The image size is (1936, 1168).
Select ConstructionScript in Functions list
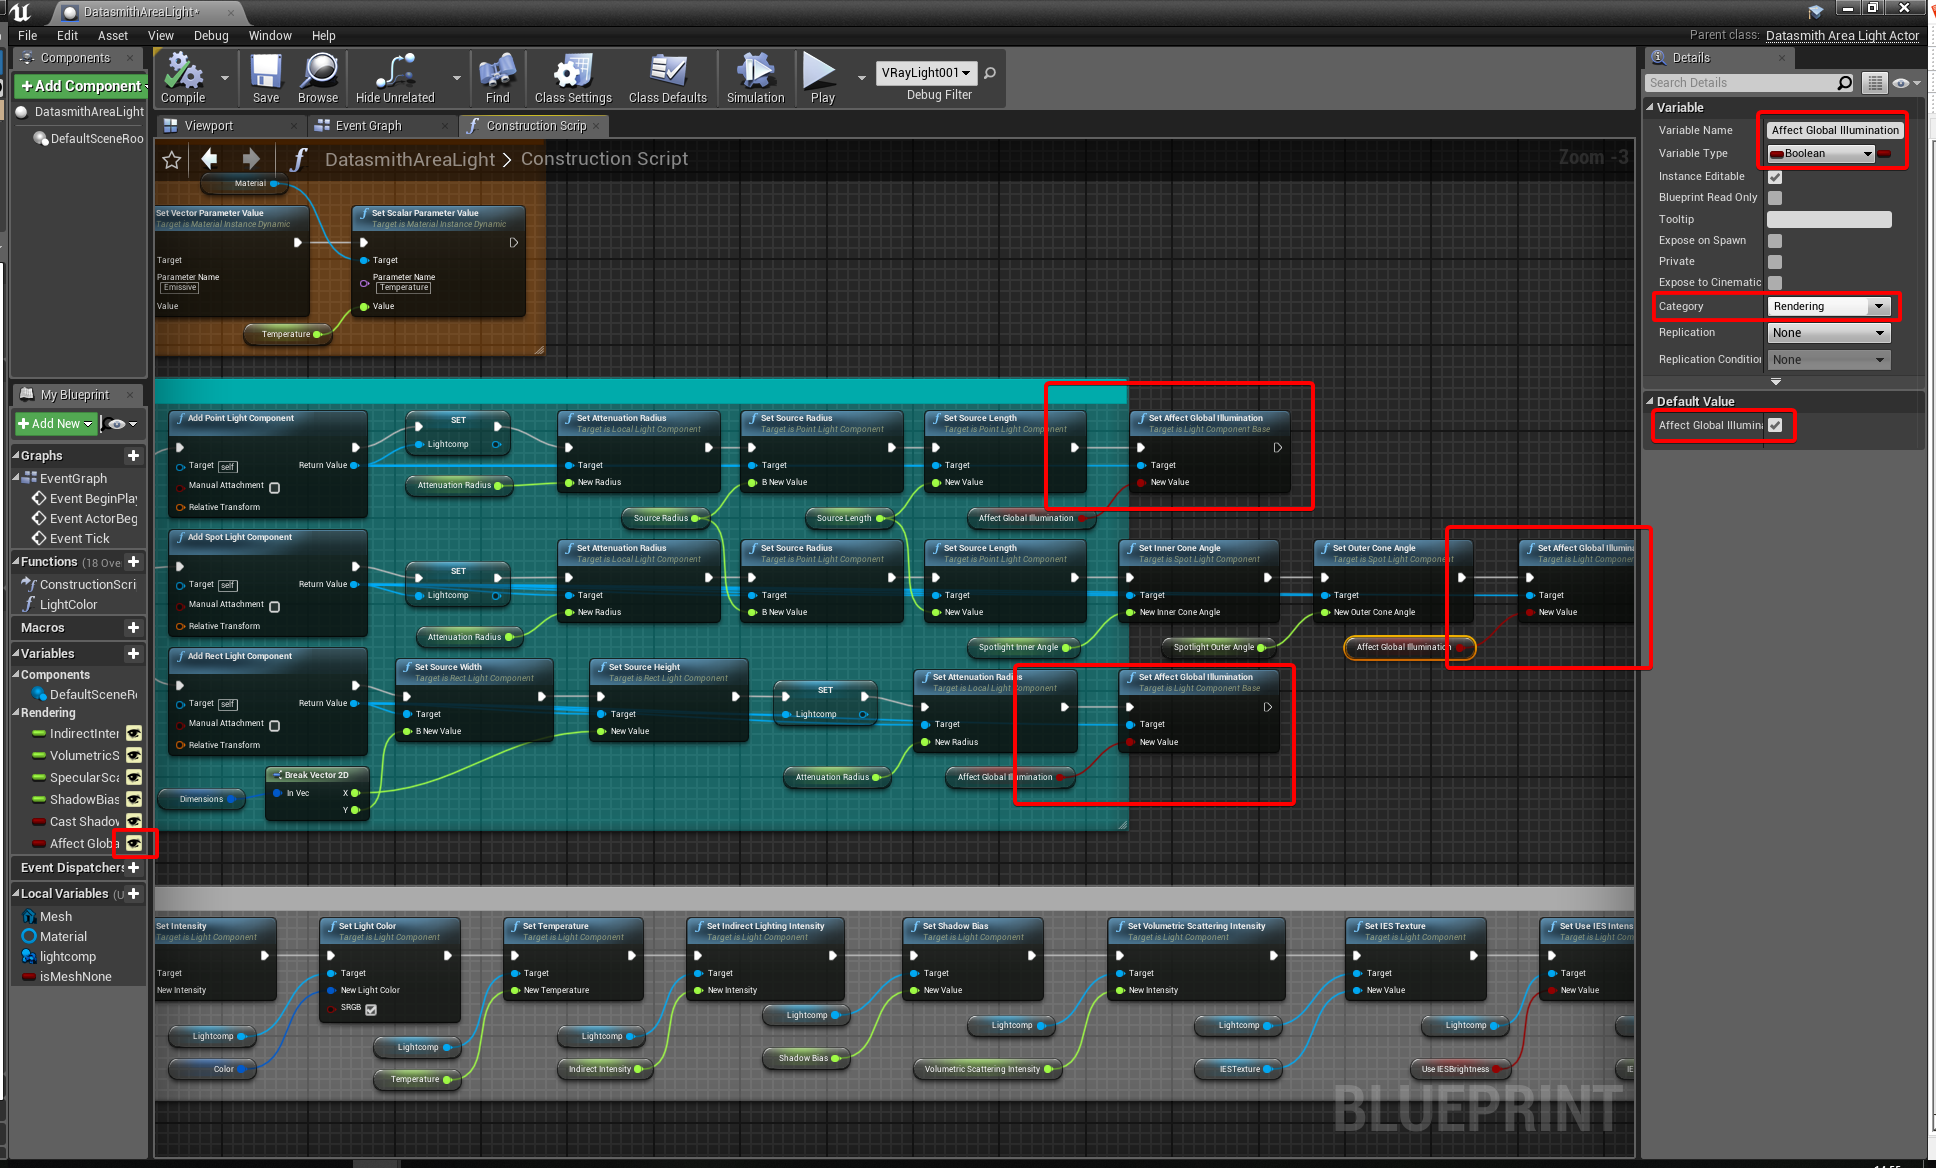click(79, 584)
